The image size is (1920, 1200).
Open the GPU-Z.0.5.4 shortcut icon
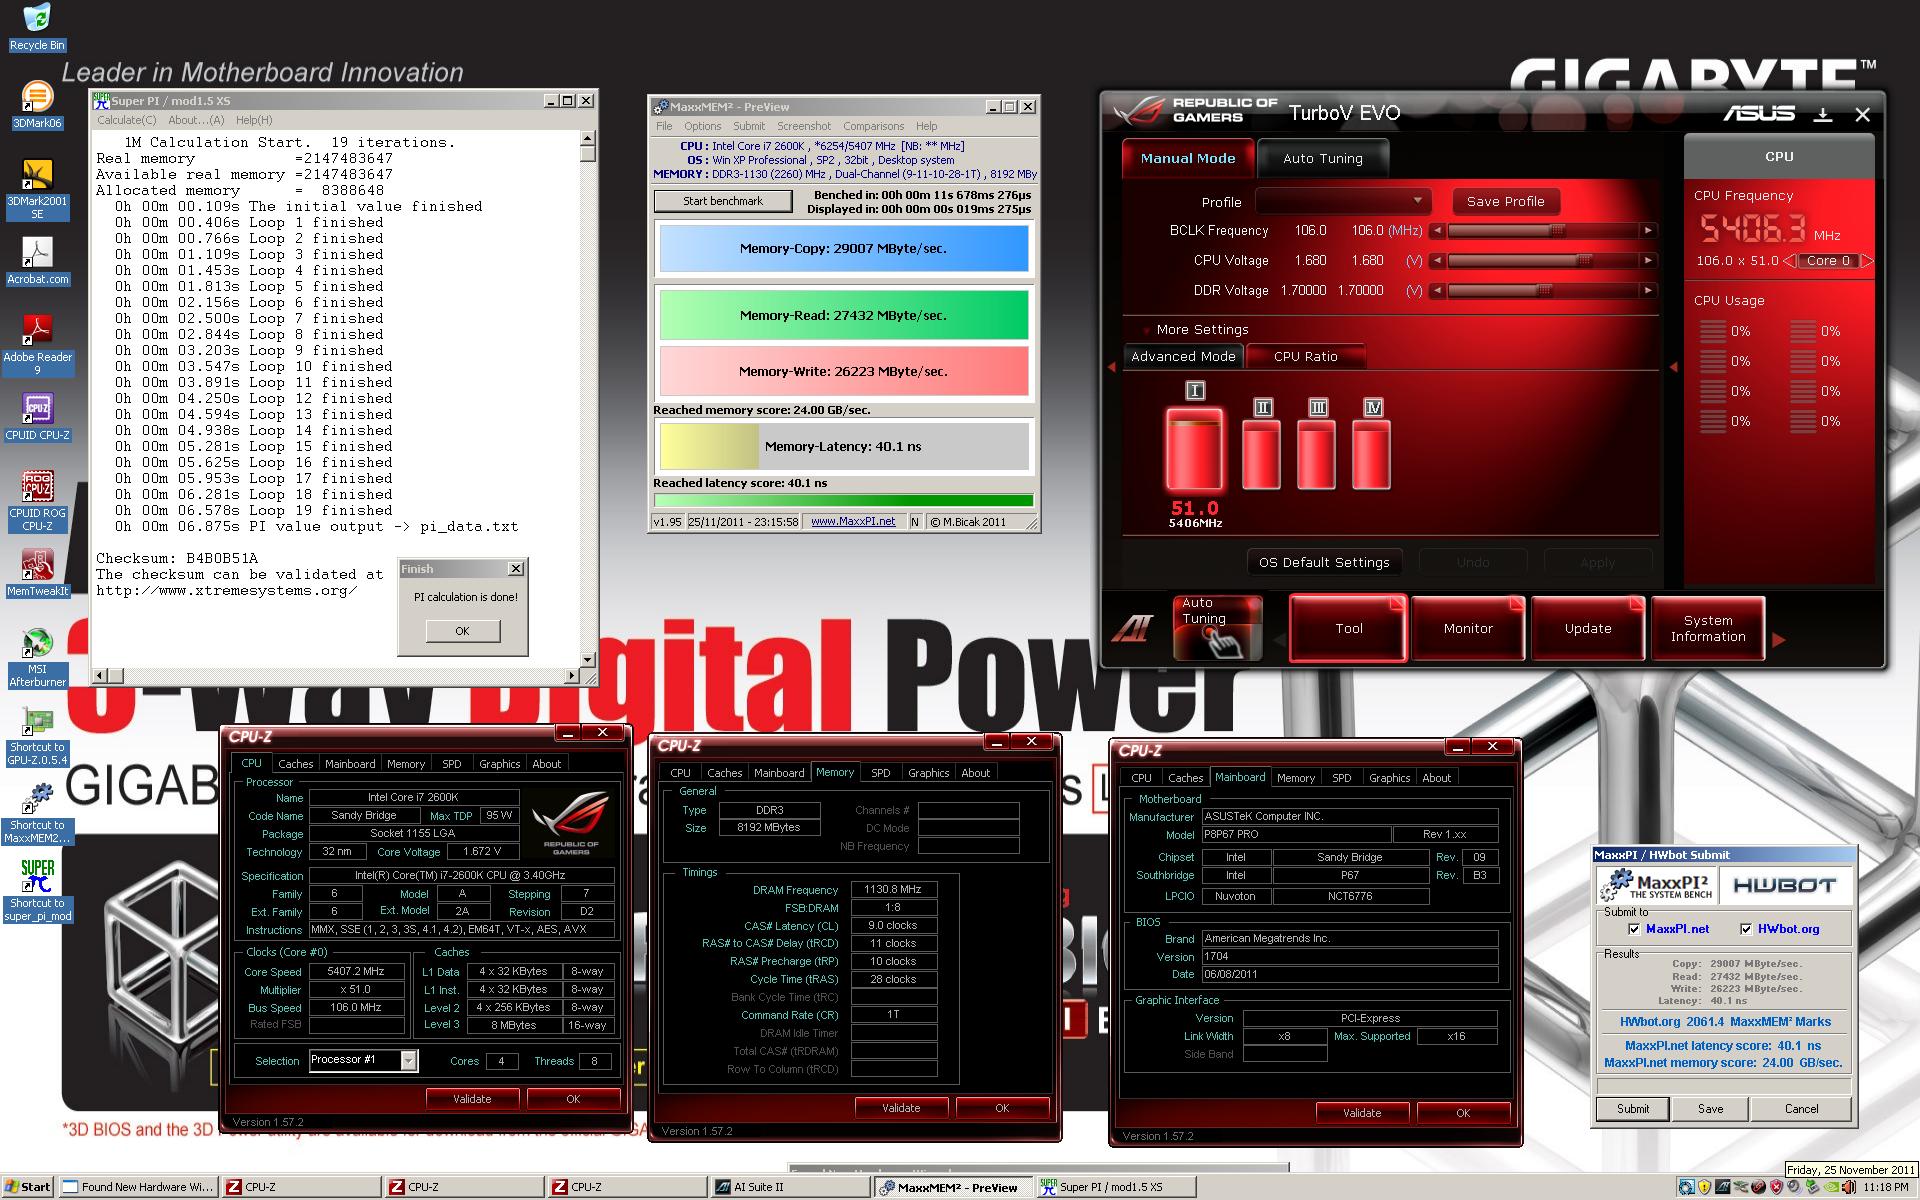point(37,736)
